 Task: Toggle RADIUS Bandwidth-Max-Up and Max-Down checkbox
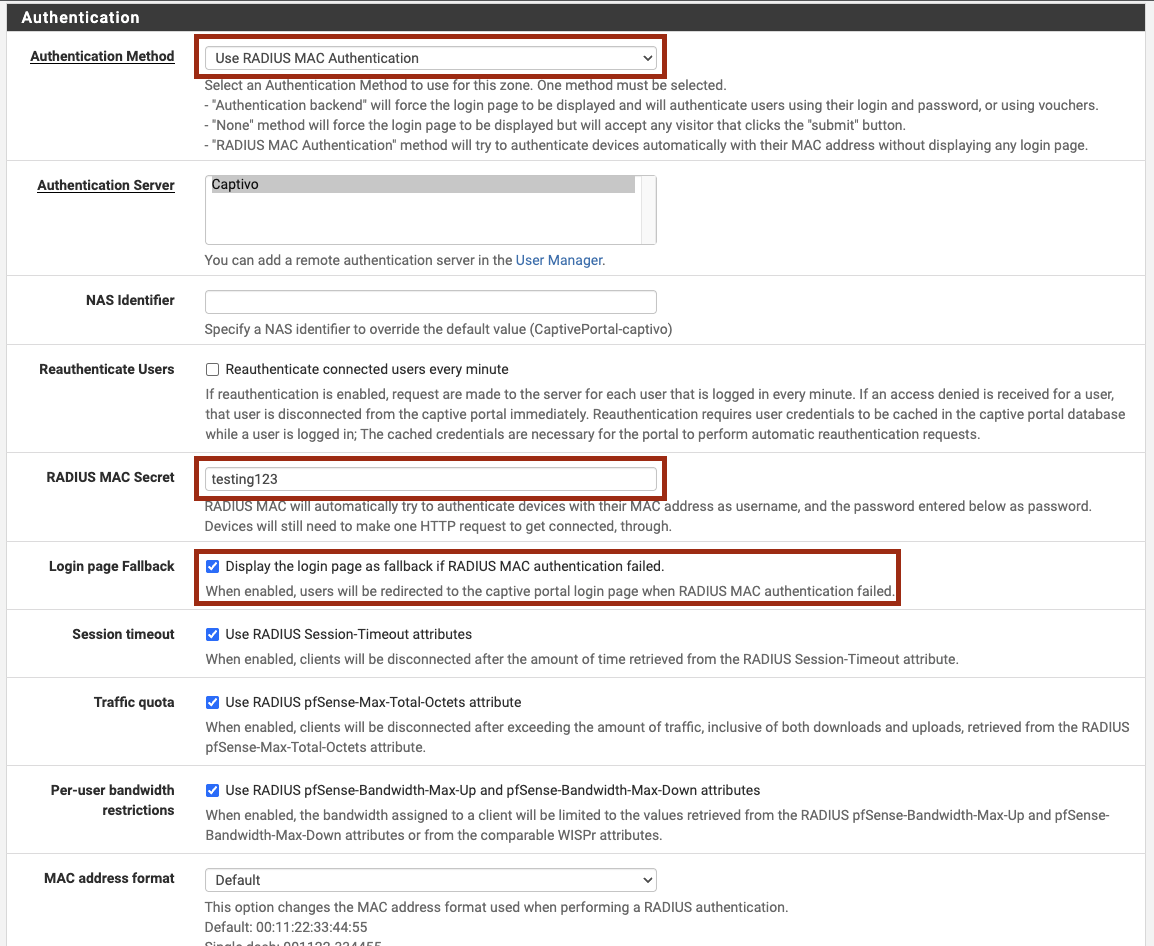(x=213, y=791)
